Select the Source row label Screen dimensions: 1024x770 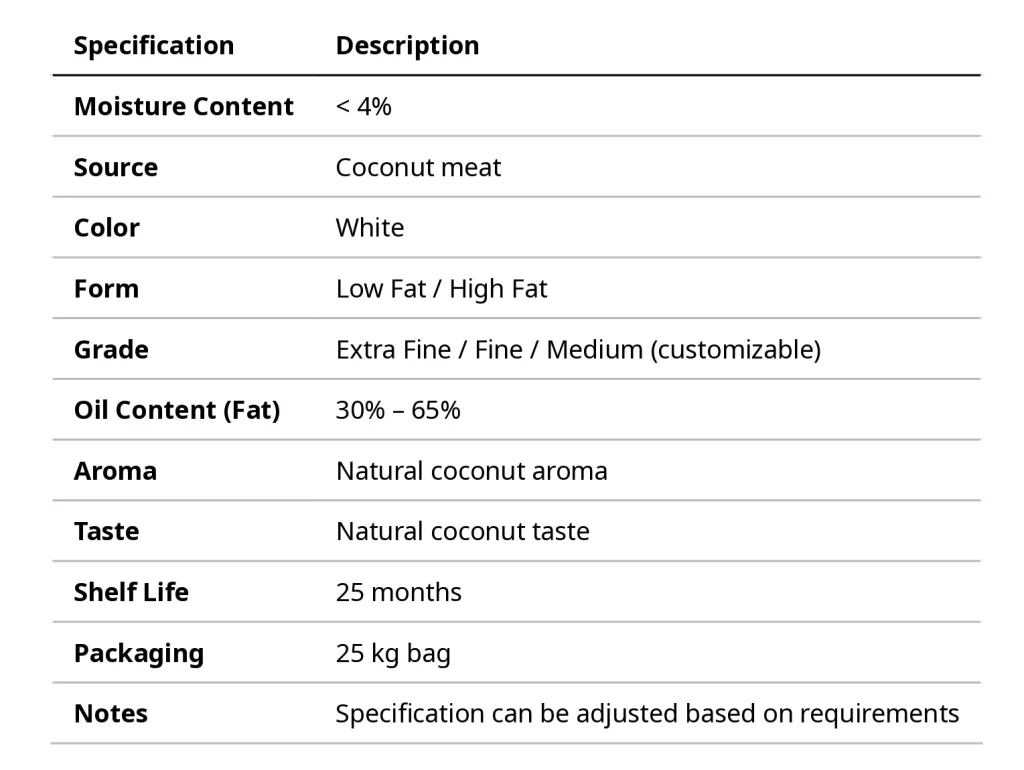click(116, 167)
